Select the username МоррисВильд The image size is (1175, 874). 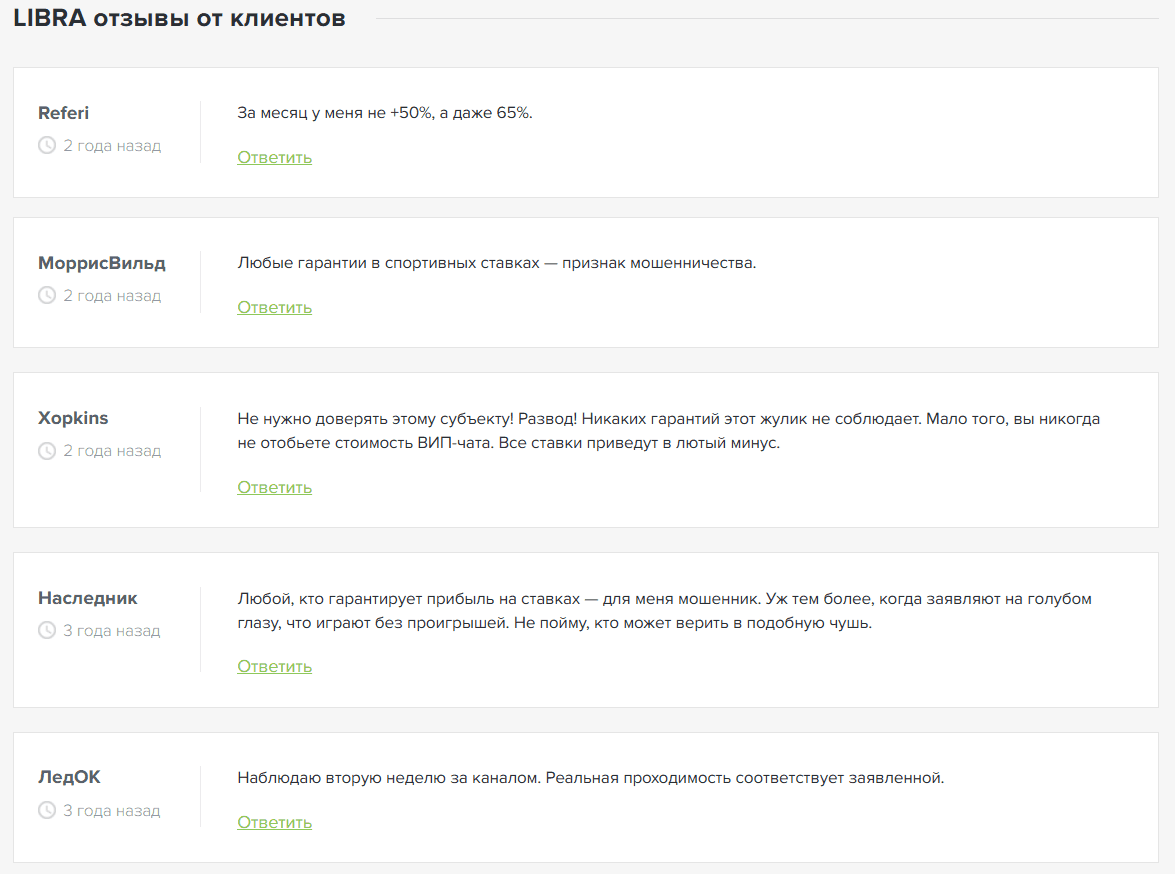point(102,263)
